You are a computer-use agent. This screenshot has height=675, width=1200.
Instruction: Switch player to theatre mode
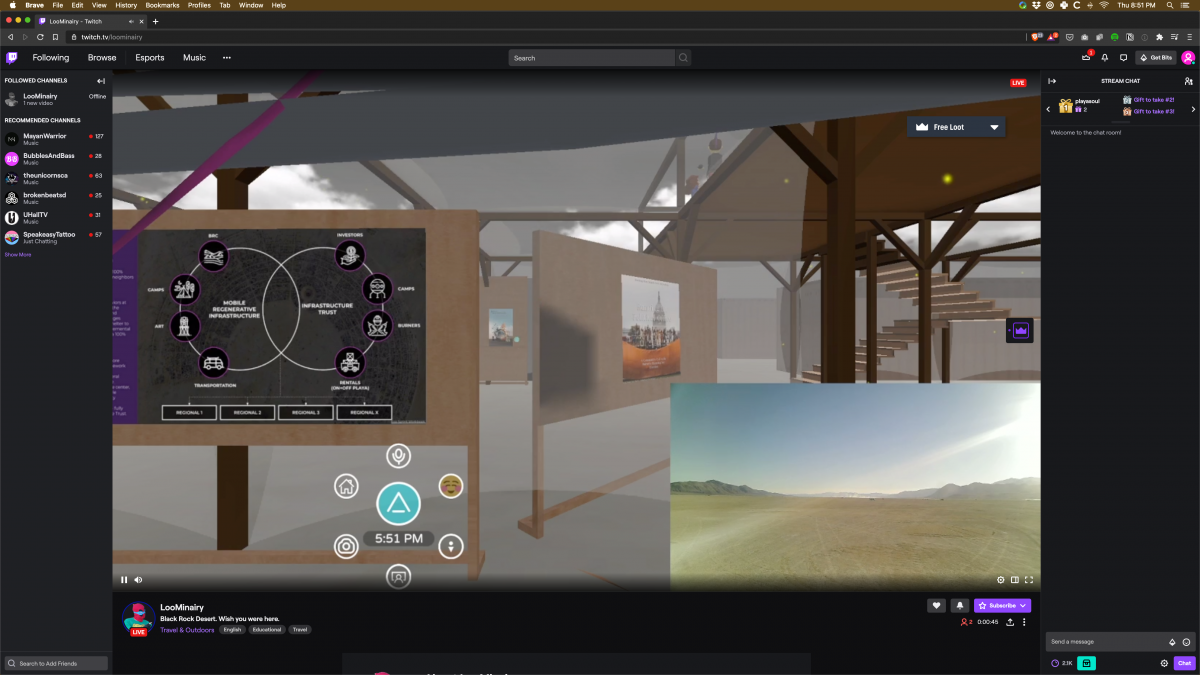tap(1014, 580)
